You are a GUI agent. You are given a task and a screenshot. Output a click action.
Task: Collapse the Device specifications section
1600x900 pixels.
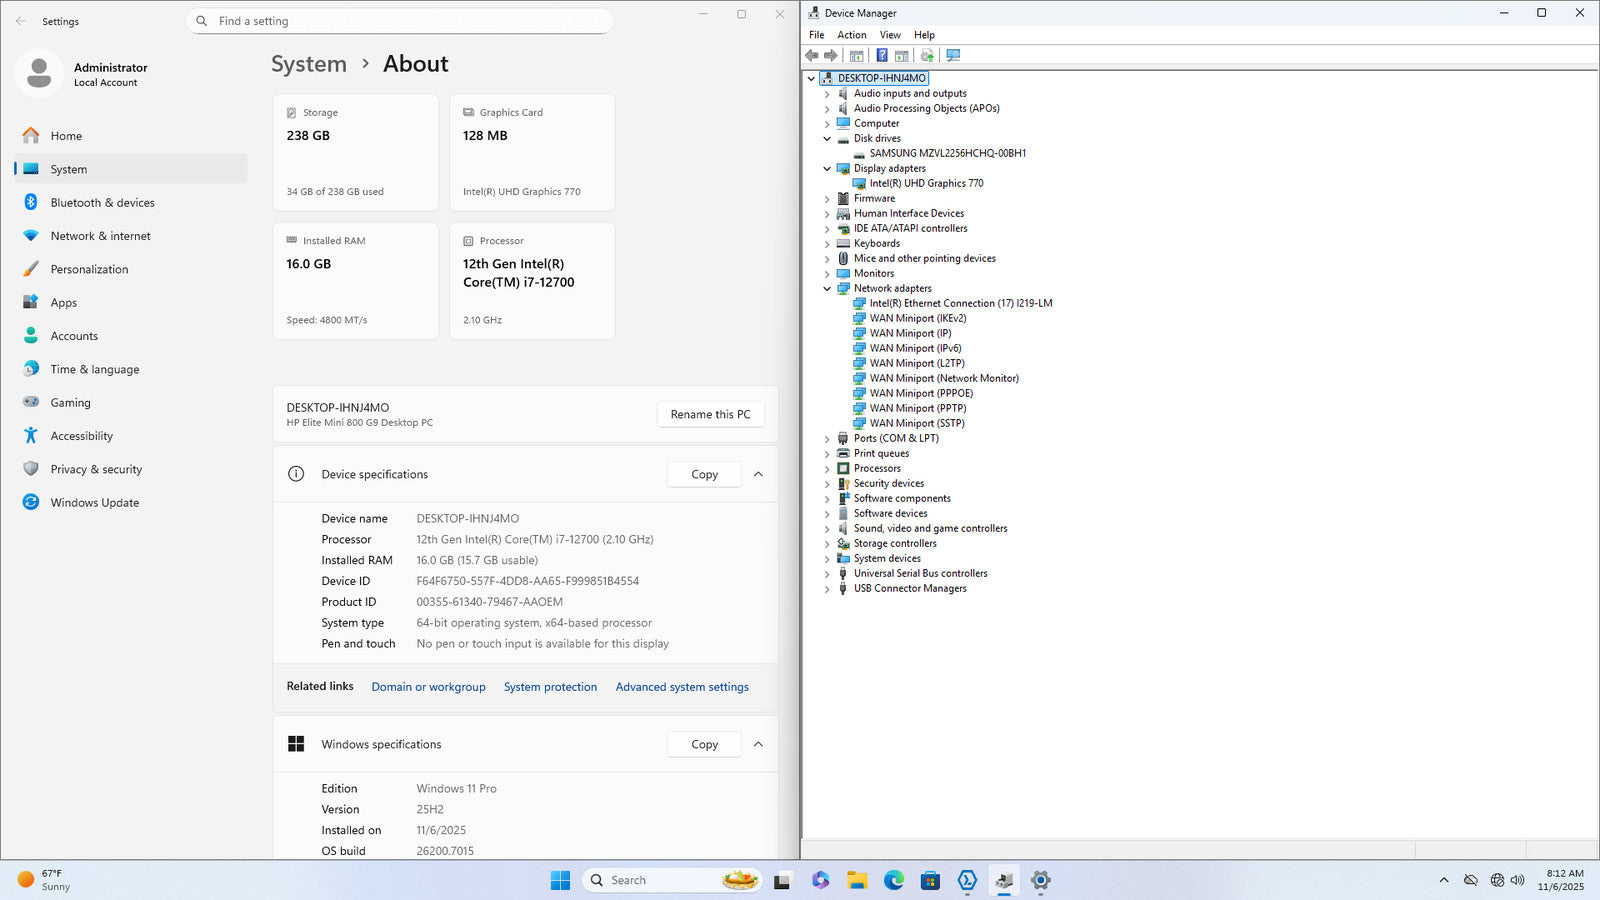758,475
